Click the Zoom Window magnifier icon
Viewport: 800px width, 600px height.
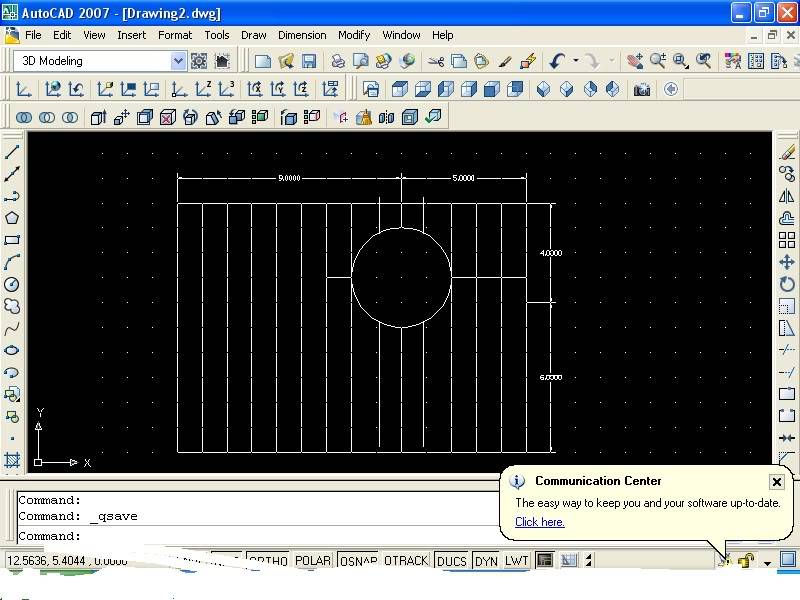(x=681, y=61)
